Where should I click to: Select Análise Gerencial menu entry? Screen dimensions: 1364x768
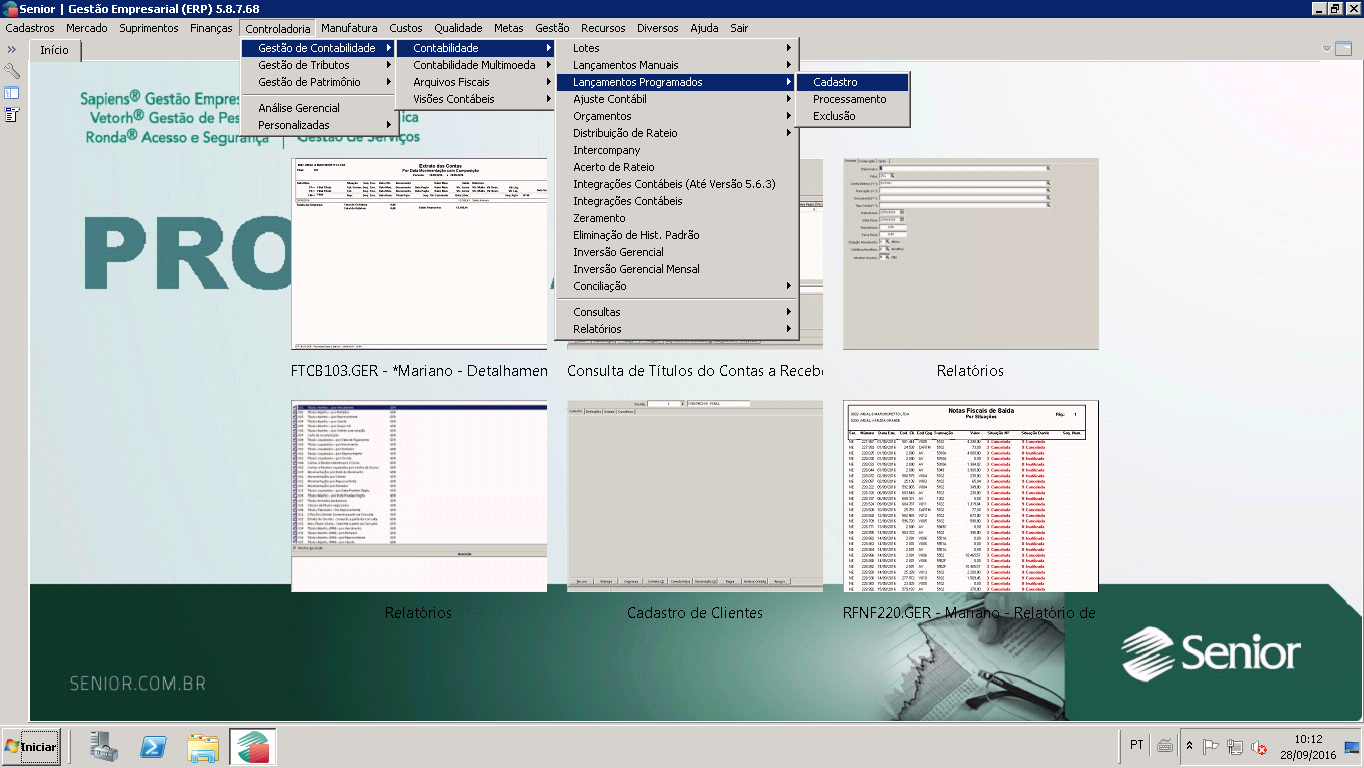coord(318,108)
